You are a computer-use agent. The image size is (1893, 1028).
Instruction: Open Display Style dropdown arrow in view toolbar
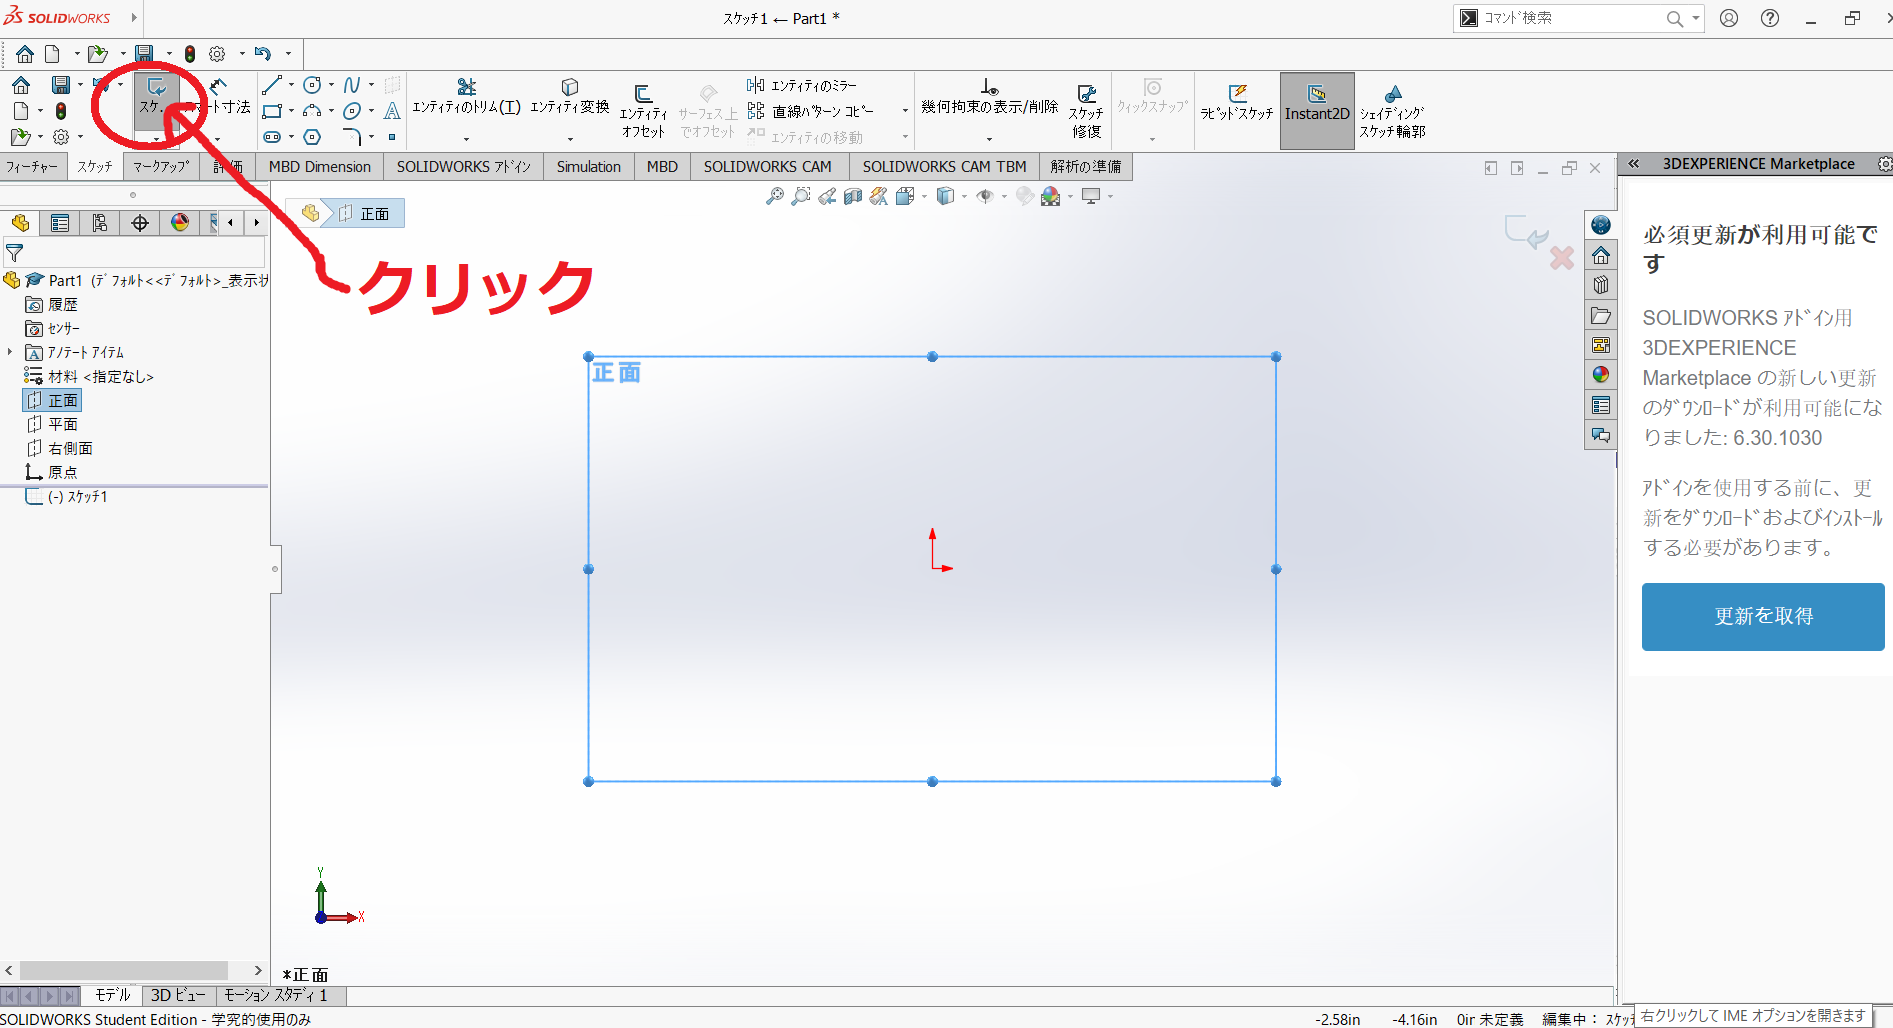point(964,197)
